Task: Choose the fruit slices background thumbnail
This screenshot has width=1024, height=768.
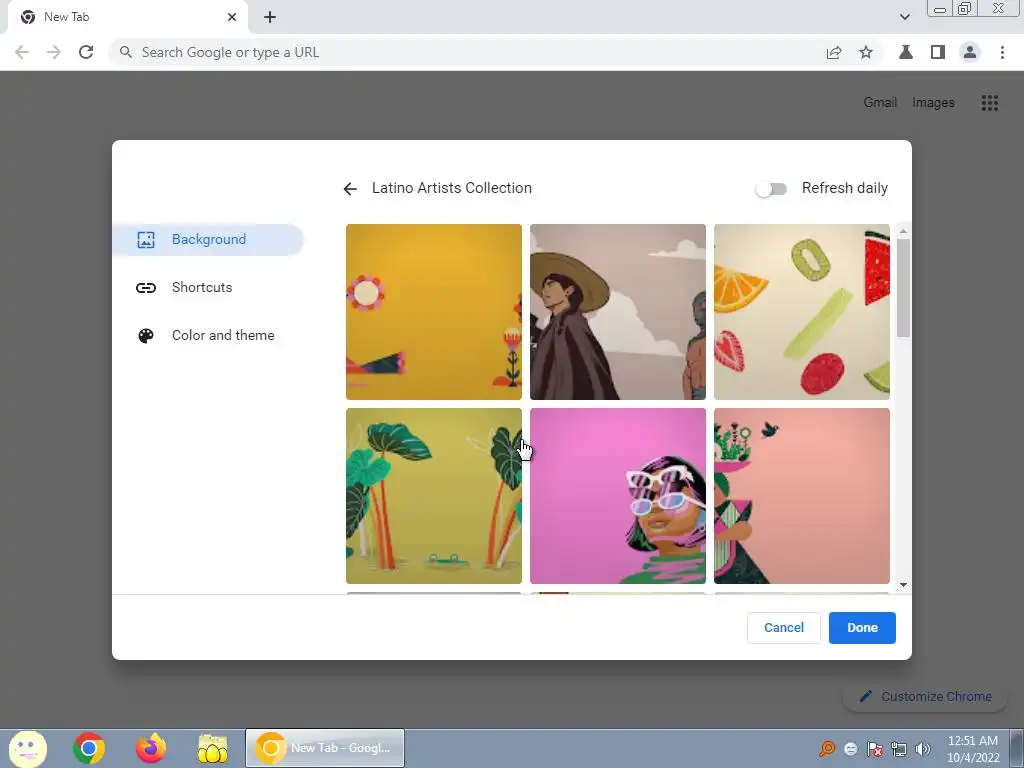Action: pos(801,312)
